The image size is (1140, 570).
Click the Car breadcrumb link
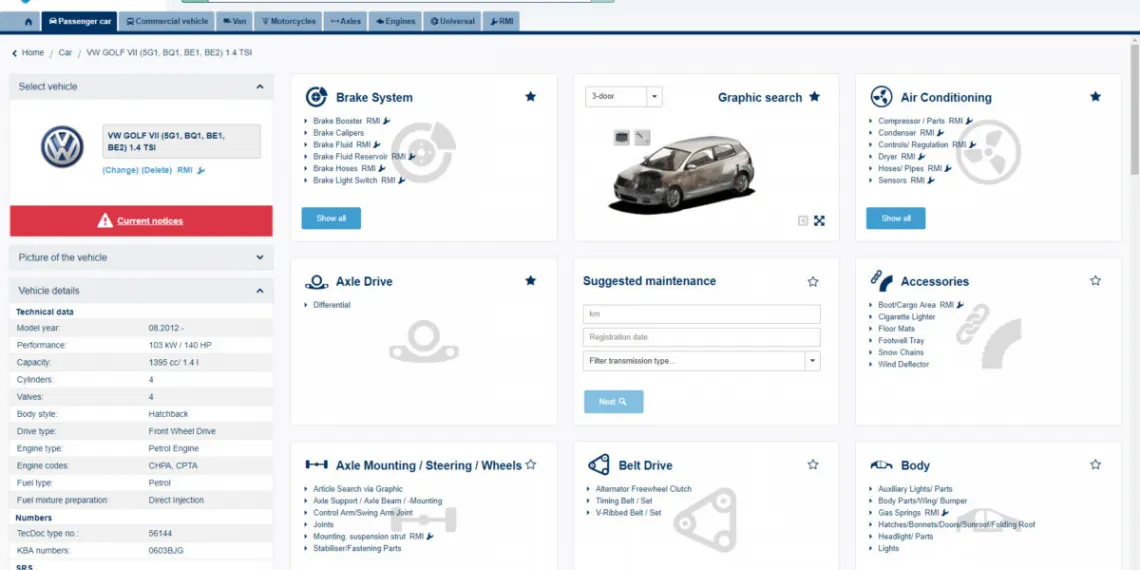click(65, 53)
